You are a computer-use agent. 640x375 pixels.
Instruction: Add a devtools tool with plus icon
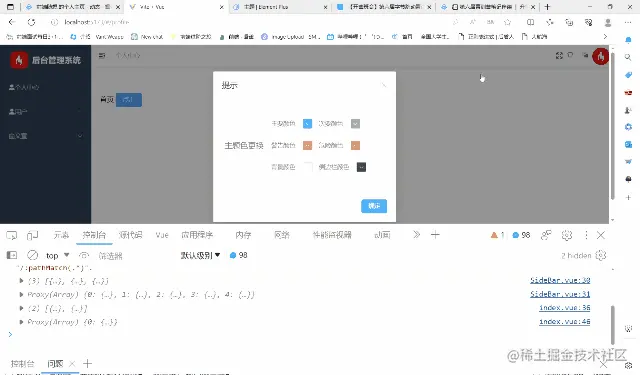(435, 235)
